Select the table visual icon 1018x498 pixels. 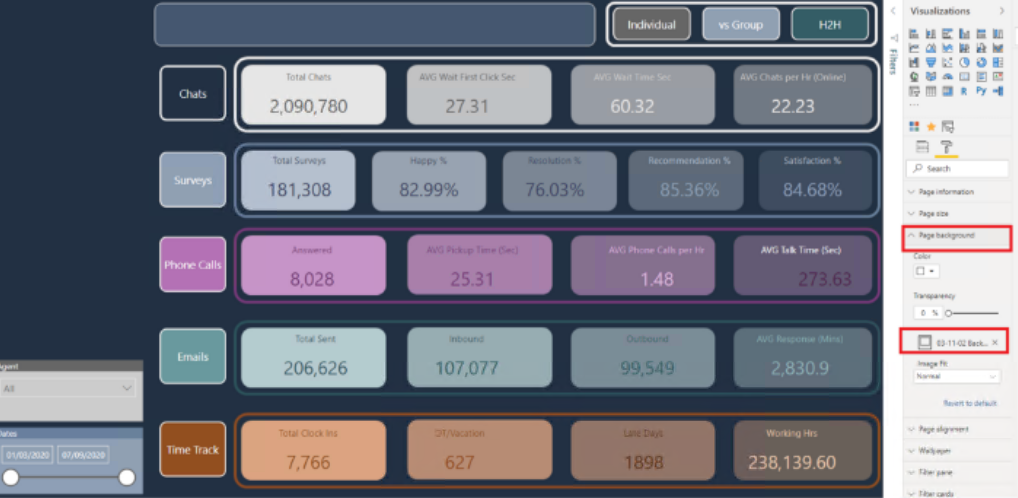point(931,91)
